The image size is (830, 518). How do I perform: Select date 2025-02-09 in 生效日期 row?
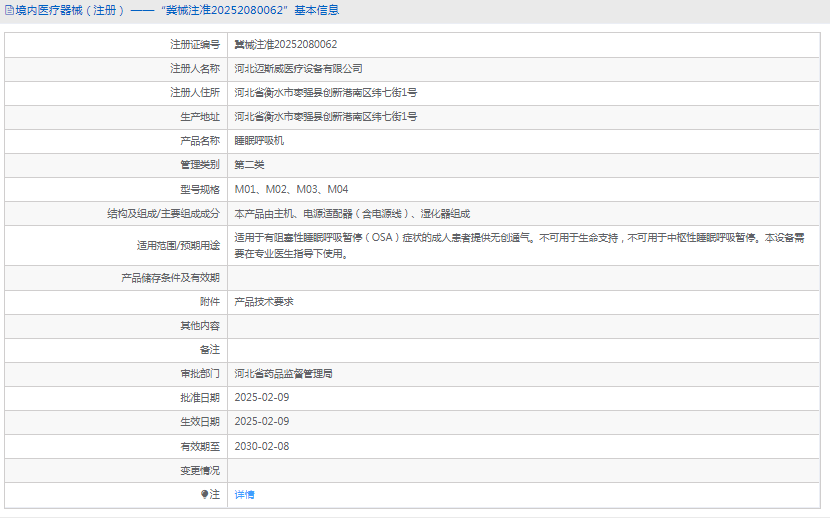[262, 422]
